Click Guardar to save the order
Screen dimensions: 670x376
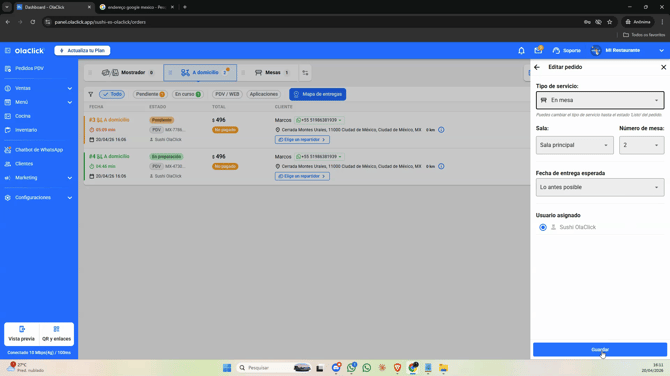tap(599, 350)
